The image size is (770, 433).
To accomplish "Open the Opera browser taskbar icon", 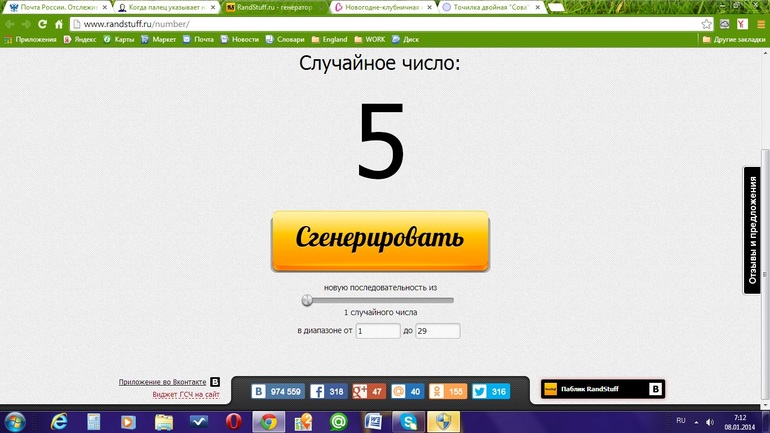I will 234,422.
